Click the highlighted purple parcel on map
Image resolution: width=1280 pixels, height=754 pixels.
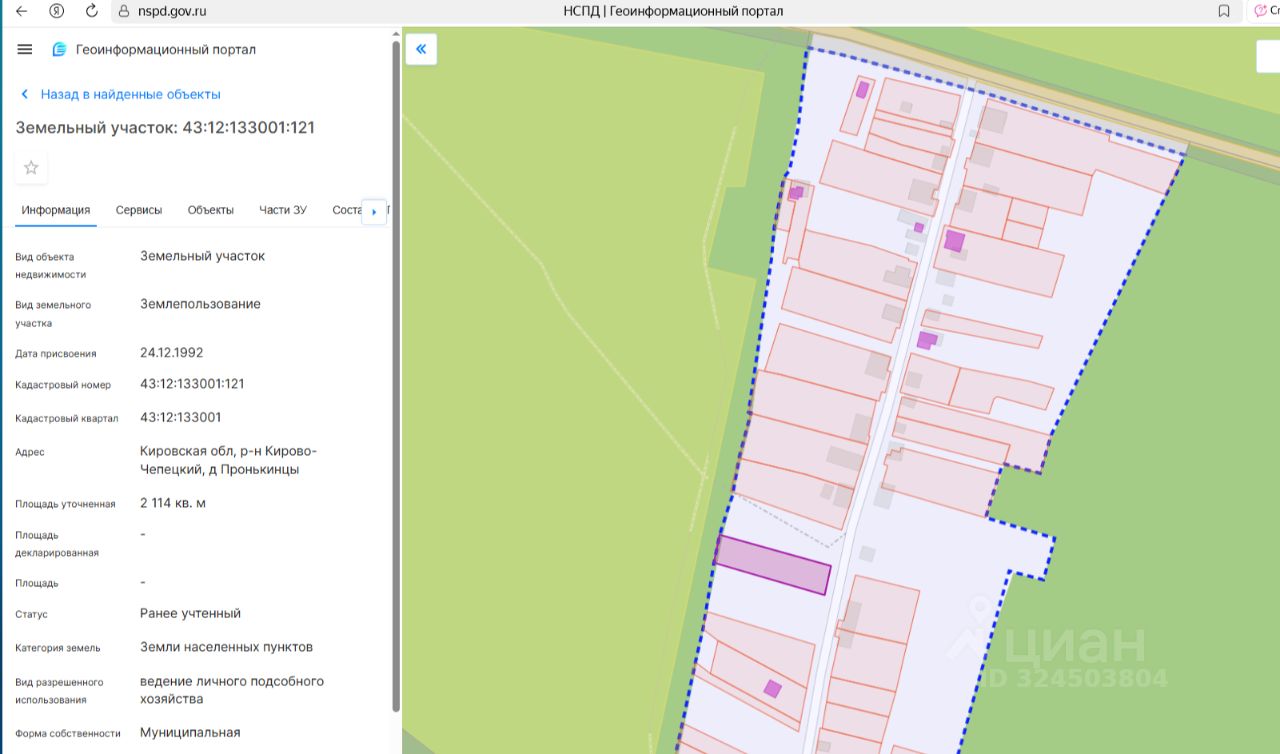coord(772,565)
